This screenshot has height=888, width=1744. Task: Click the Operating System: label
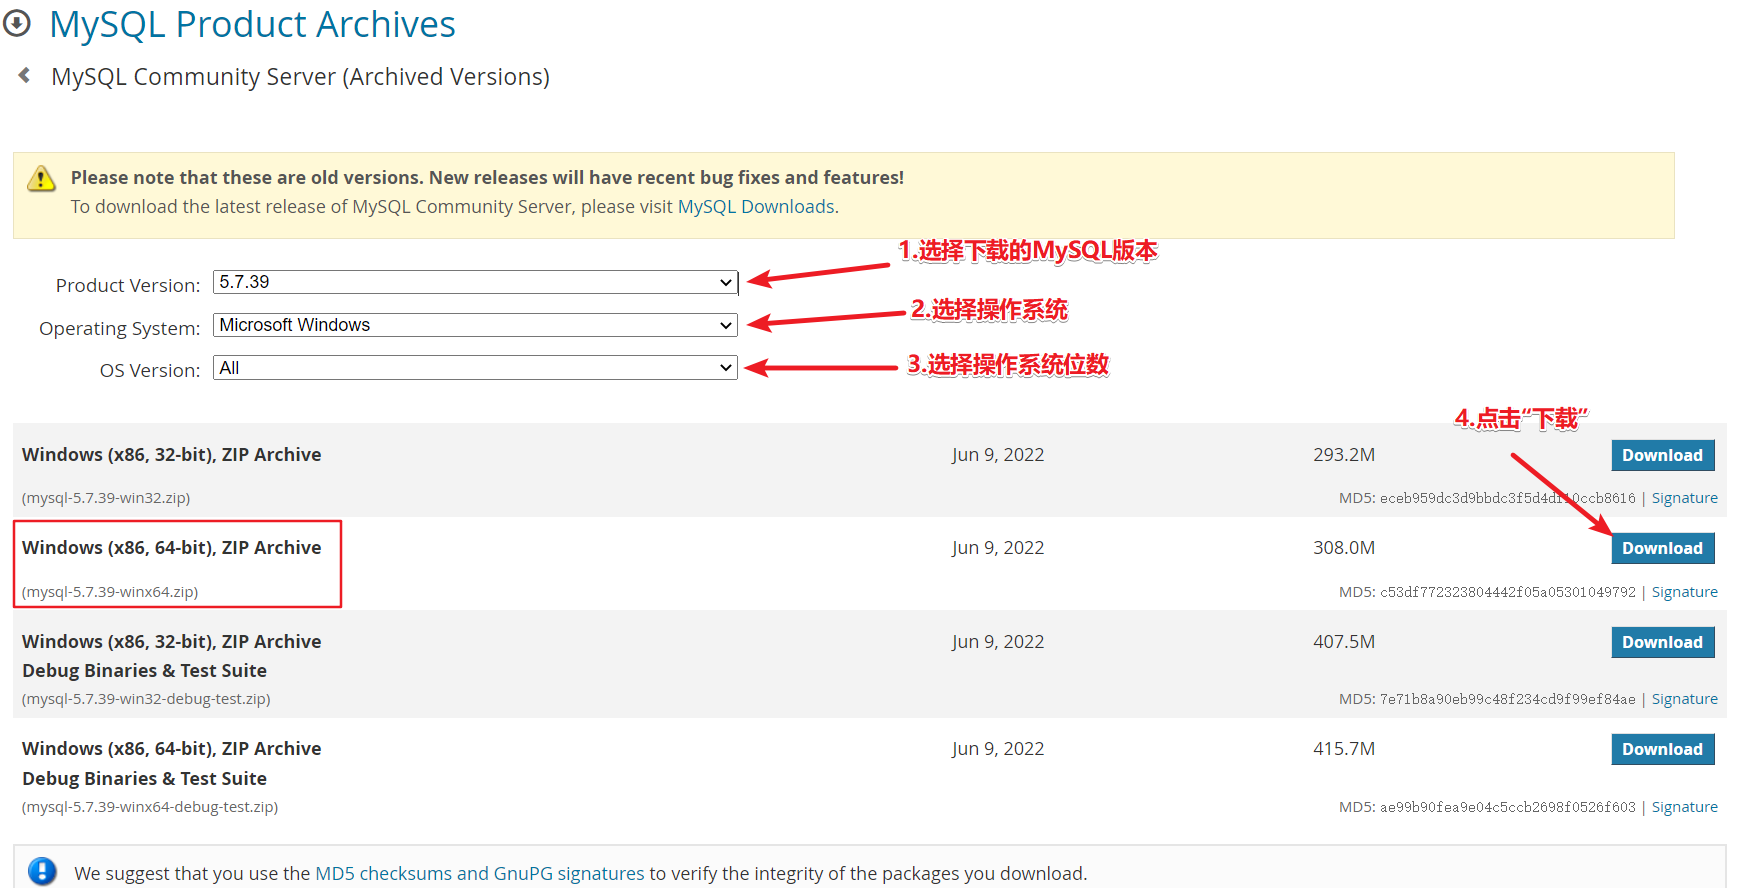pyautogui.click(x=120, y=329)
